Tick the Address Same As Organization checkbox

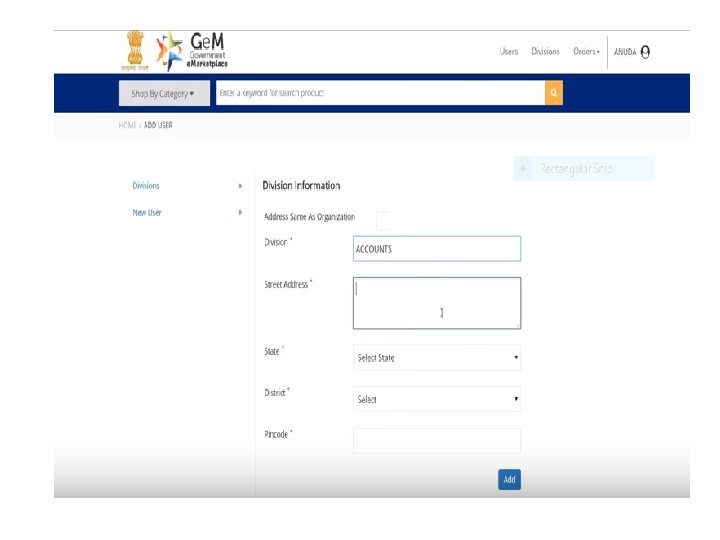point(383,220)
